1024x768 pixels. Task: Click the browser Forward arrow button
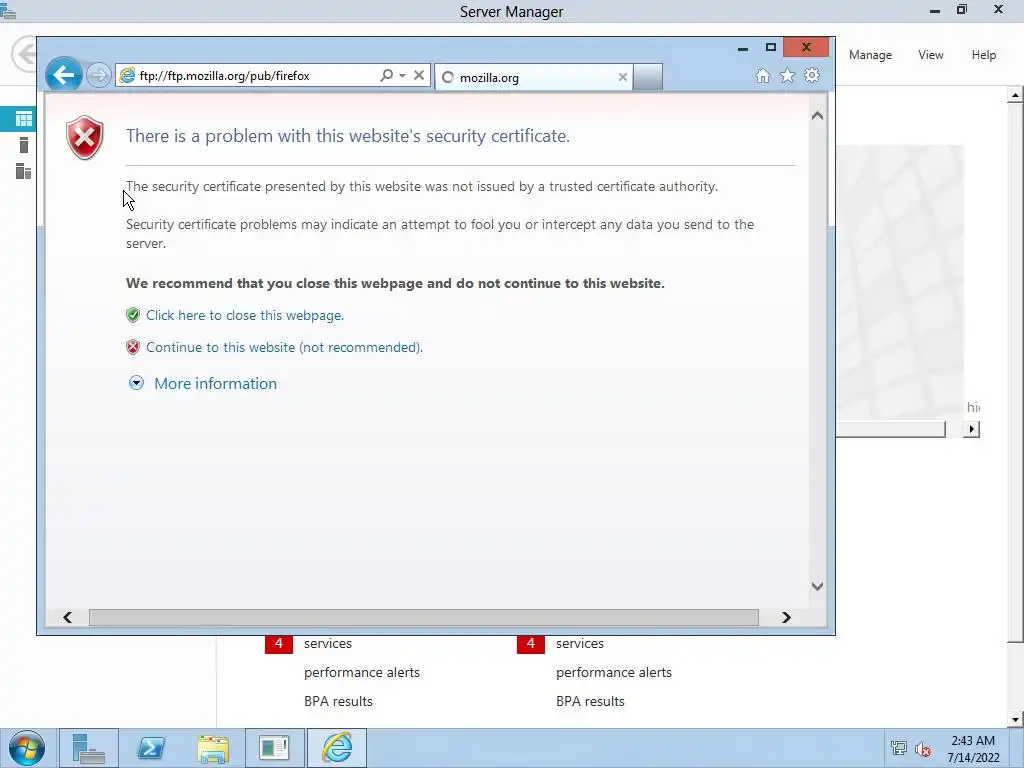(x=99, y=76)
